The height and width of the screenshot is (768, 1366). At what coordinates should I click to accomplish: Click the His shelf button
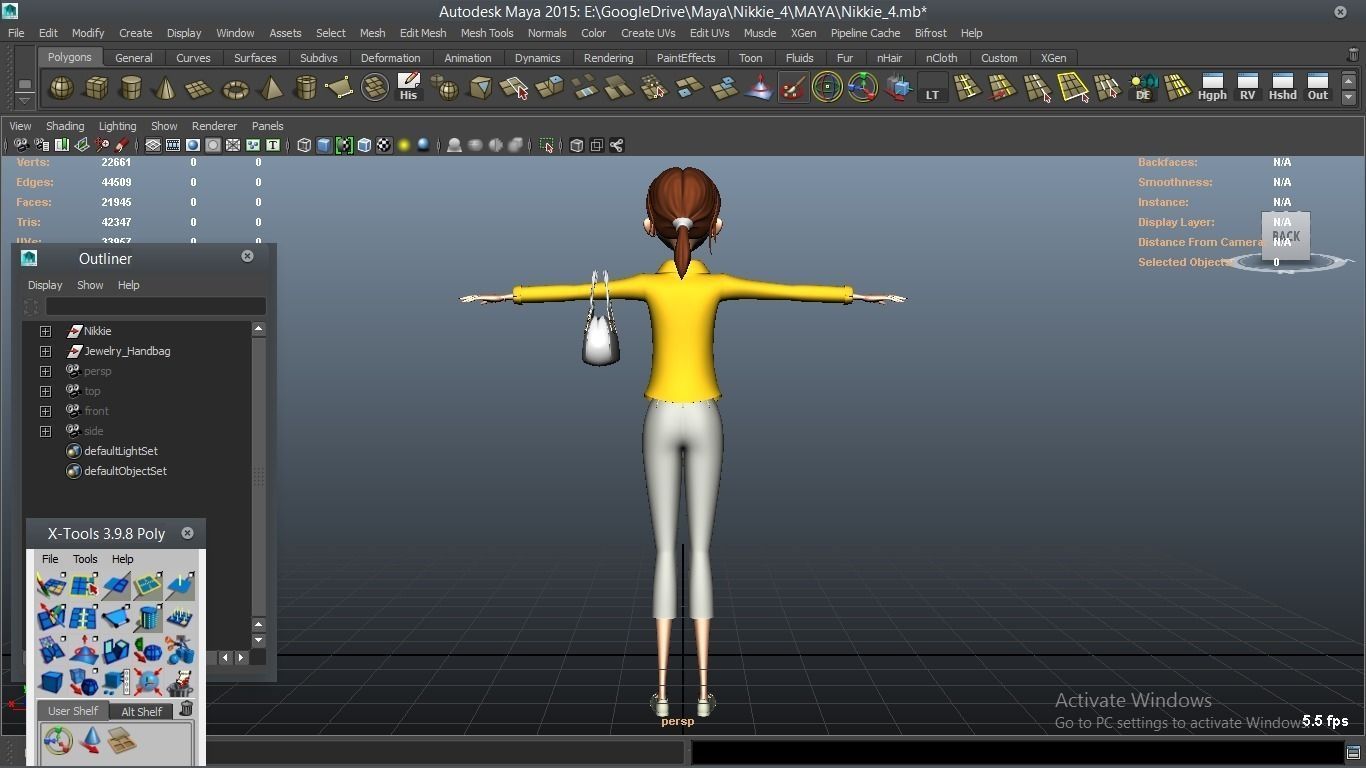[x=408, y=88]
